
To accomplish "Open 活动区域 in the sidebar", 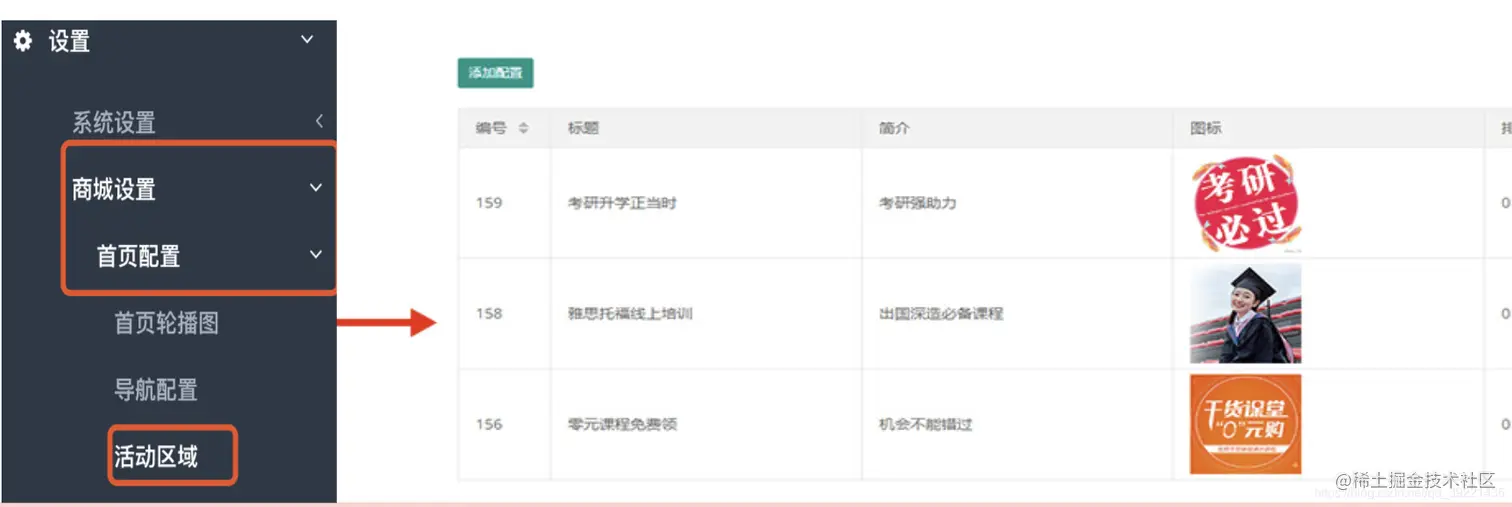I will 156,457.
